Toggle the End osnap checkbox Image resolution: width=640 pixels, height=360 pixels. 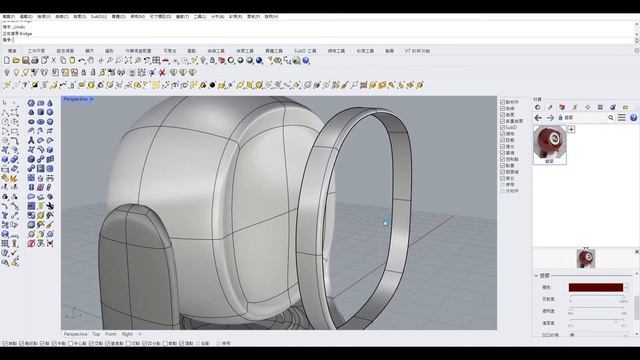pyautogui.click(x=5, y=344)
